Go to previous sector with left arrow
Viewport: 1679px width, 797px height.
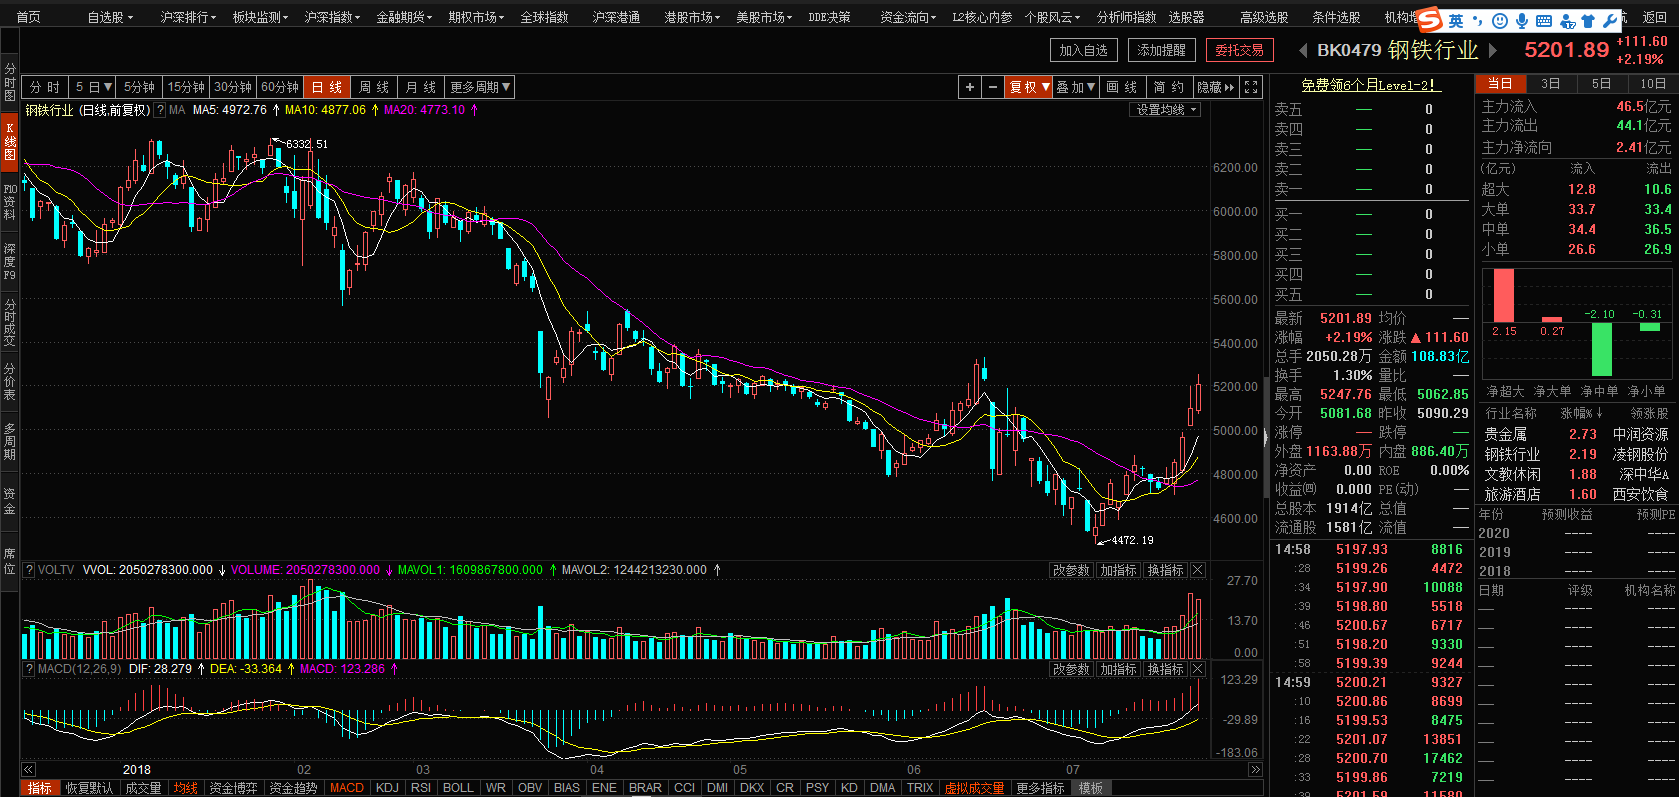(x=1303, y=50)
